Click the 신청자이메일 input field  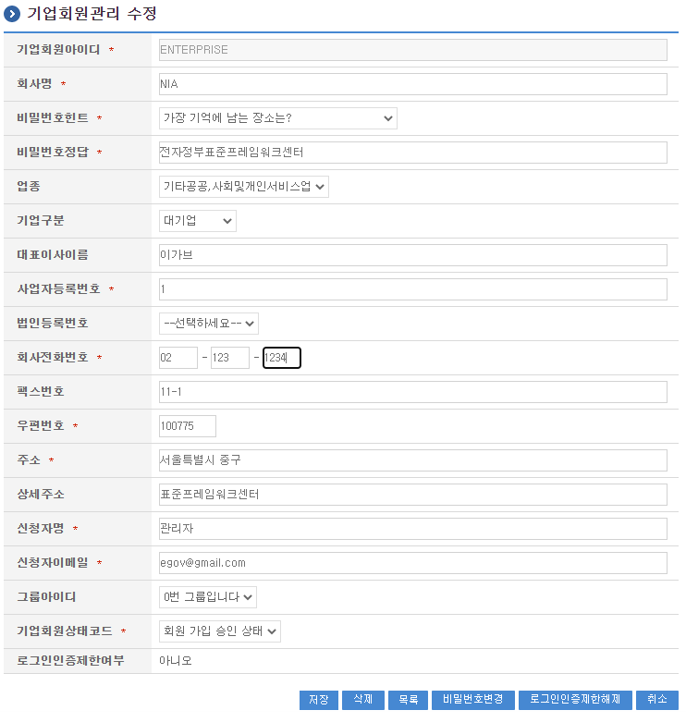coord(412,562)
